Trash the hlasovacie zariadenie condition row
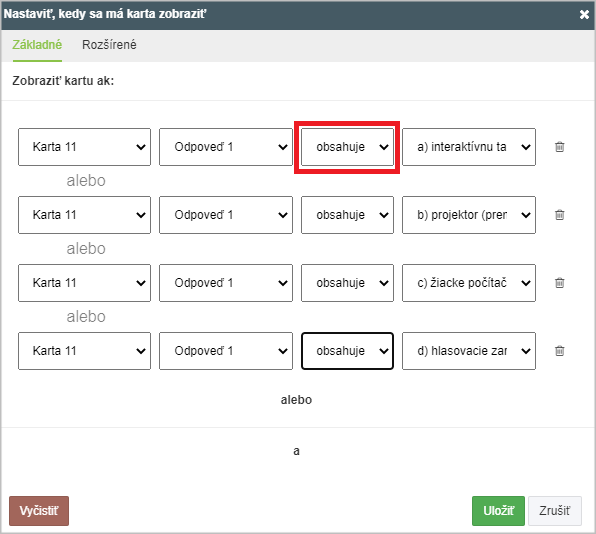 click(x=560, y=351)
